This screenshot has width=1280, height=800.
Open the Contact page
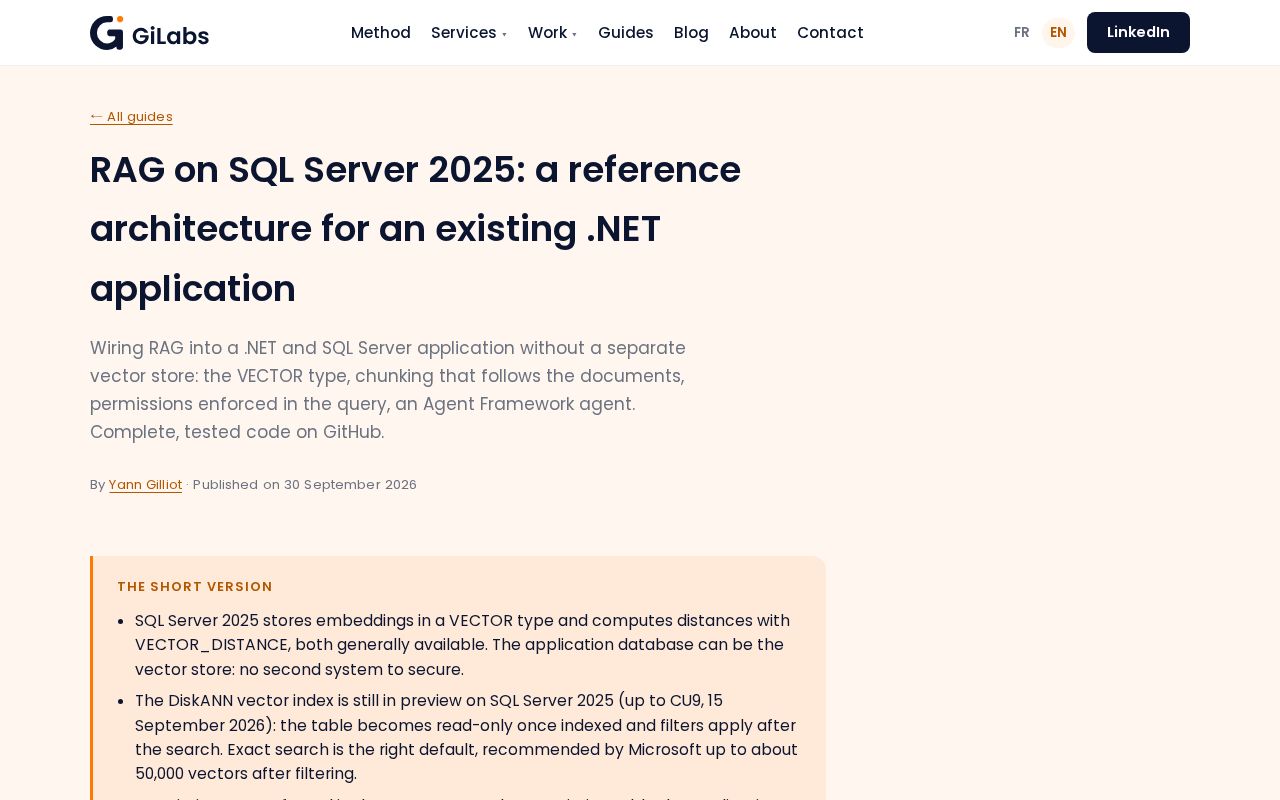pos(830,33)
